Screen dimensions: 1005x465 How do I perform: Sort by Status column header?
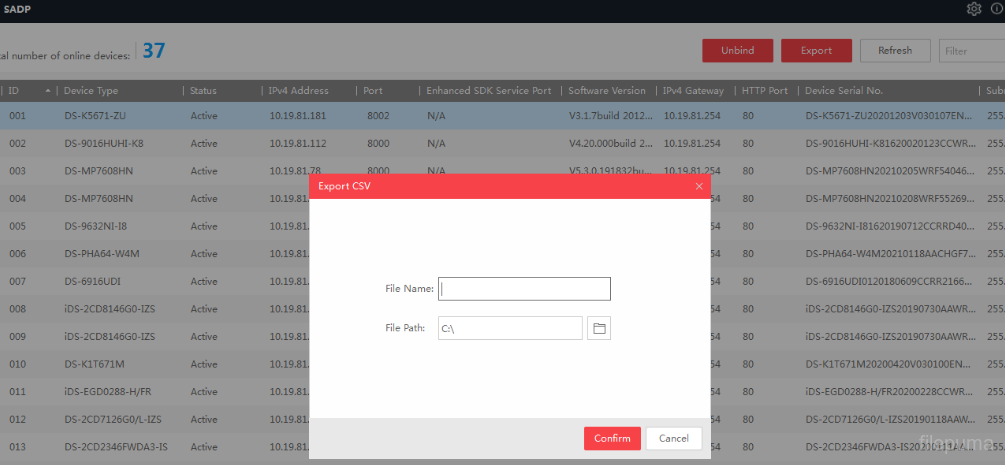(x=203, y=91)
